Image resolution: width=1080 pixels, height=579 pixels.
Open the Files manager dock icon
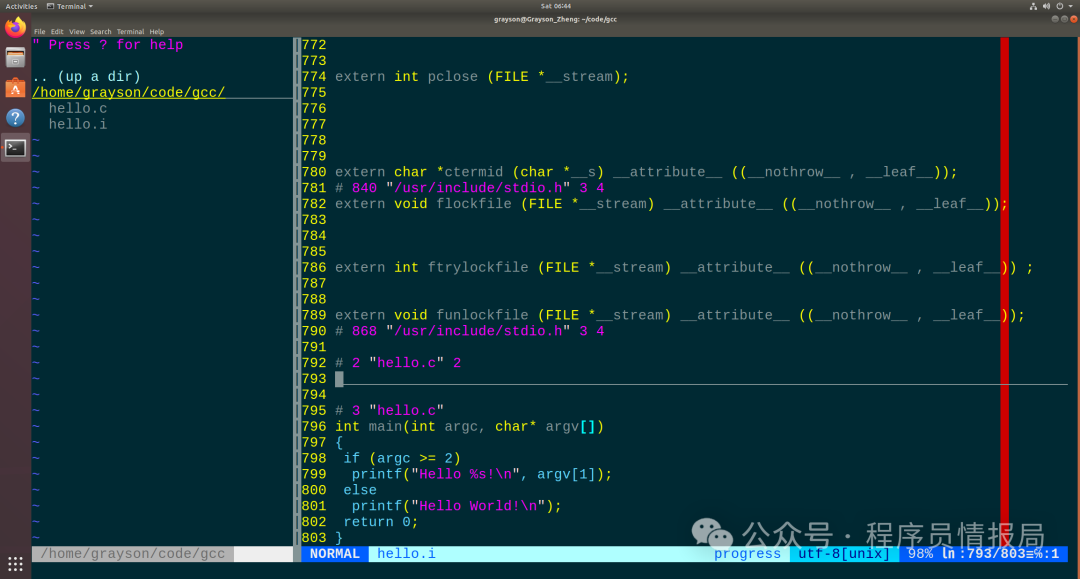click(x=15, y=58)
